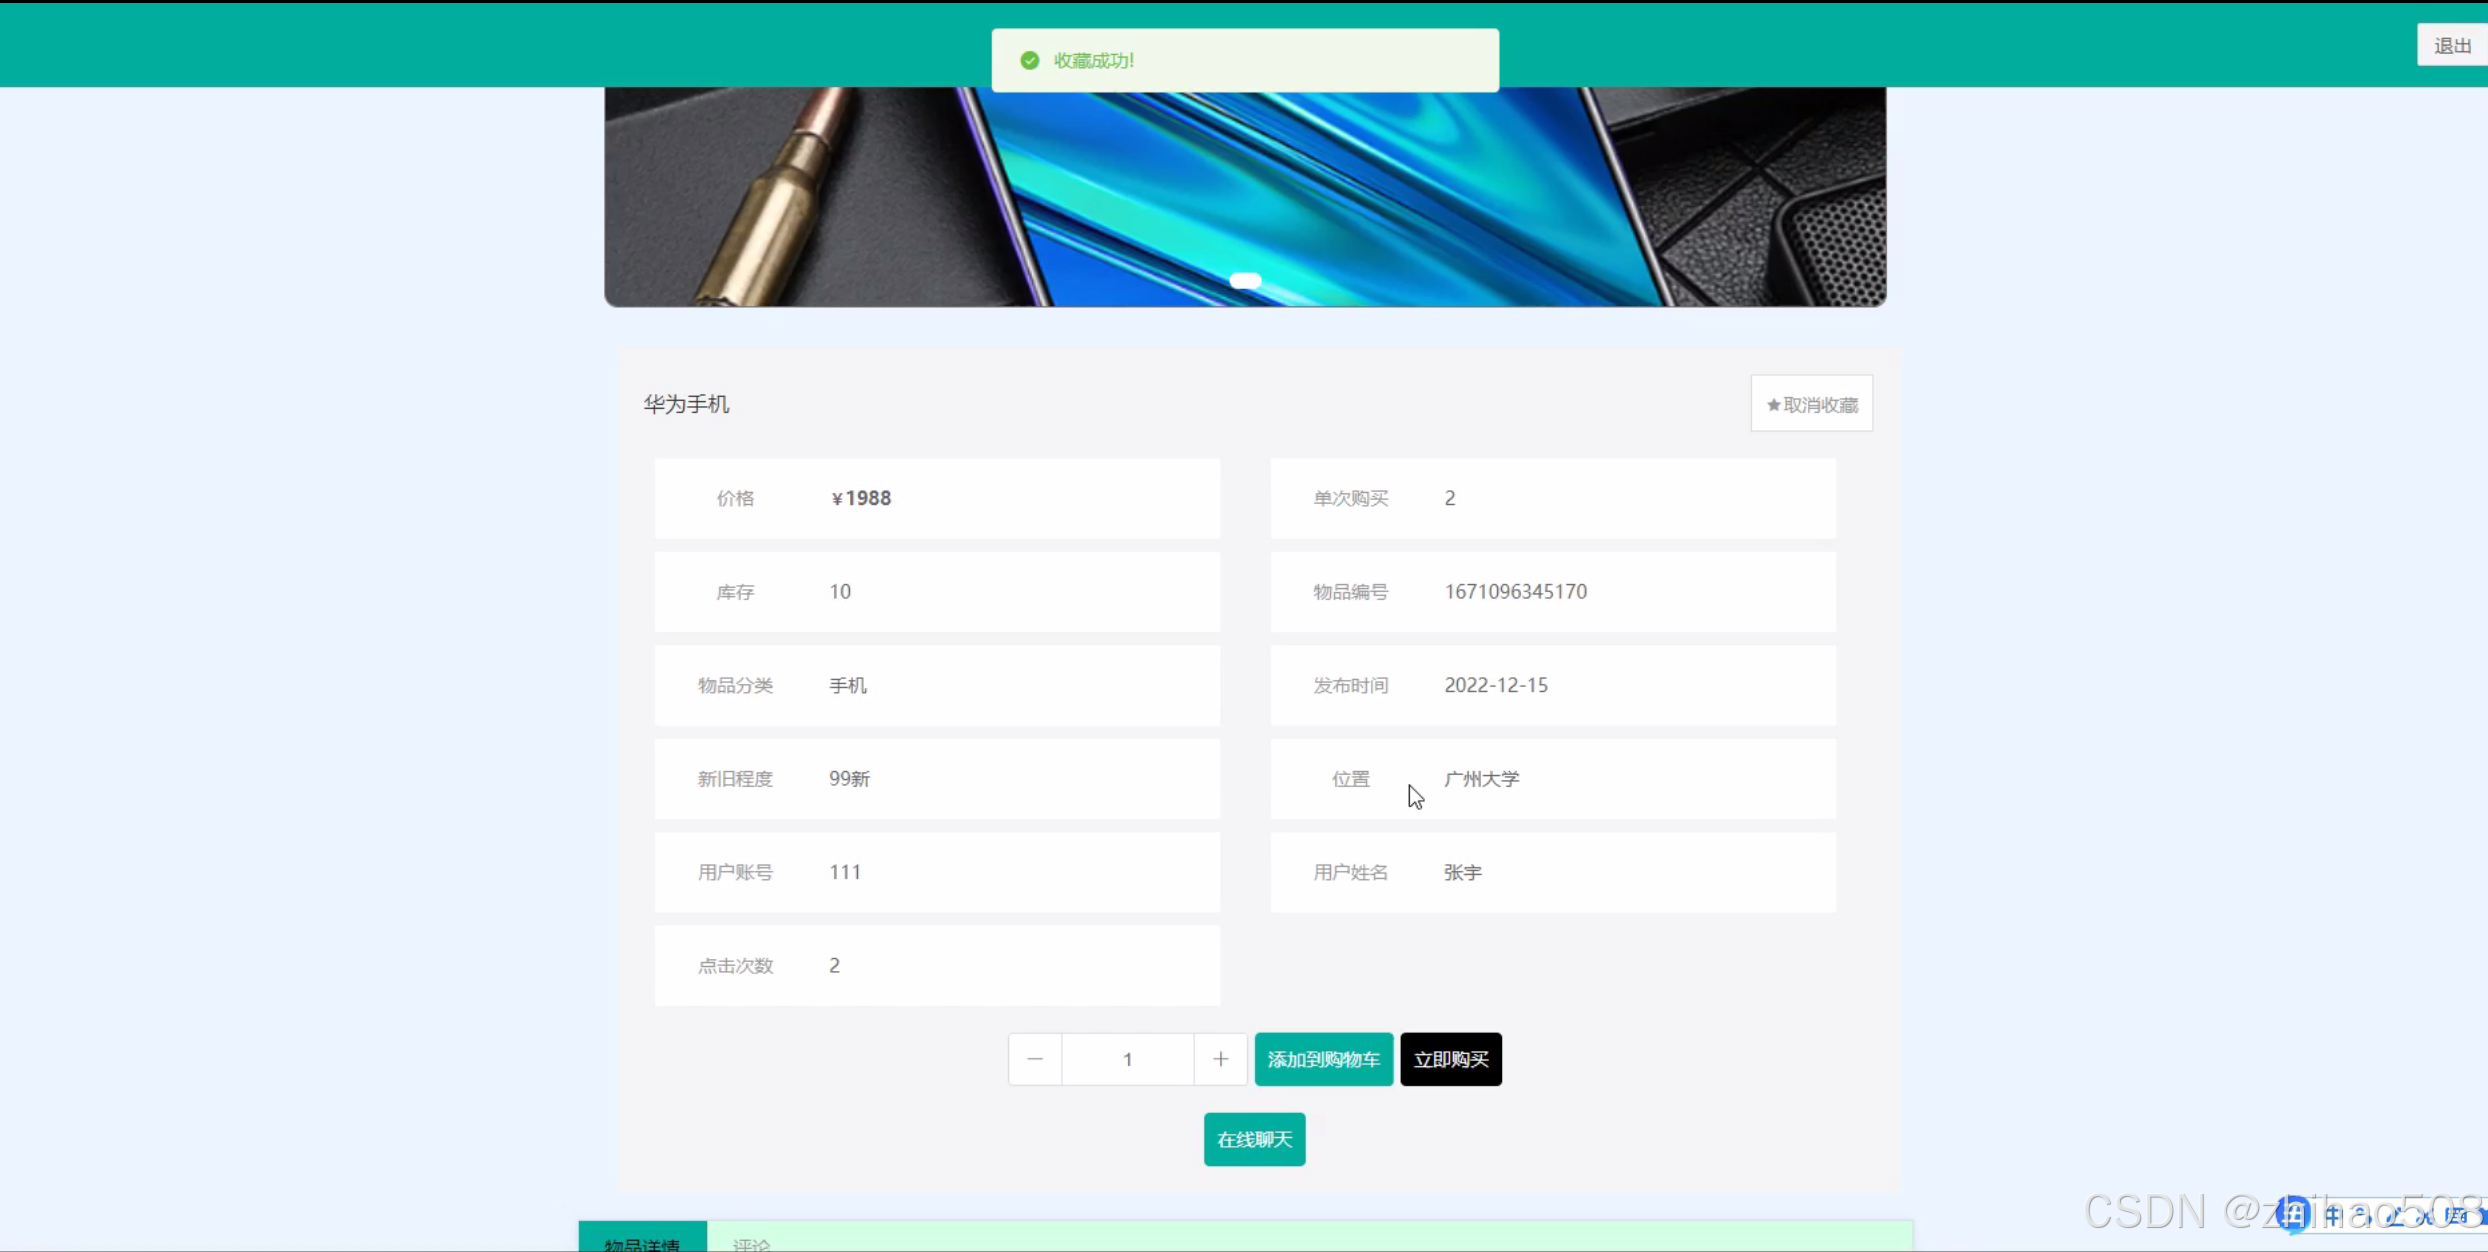Click the blue input method logo icon

point(2292,1215)
